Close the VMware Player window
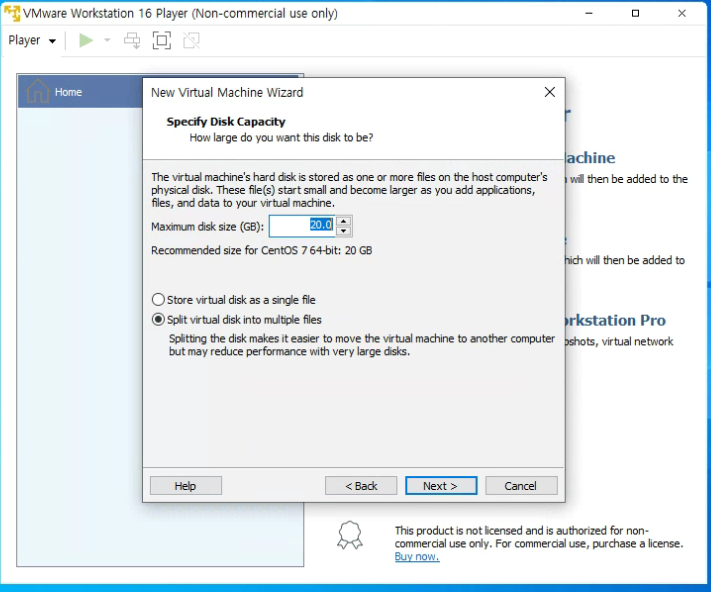711x592 pixels. (x=682, y=13)
